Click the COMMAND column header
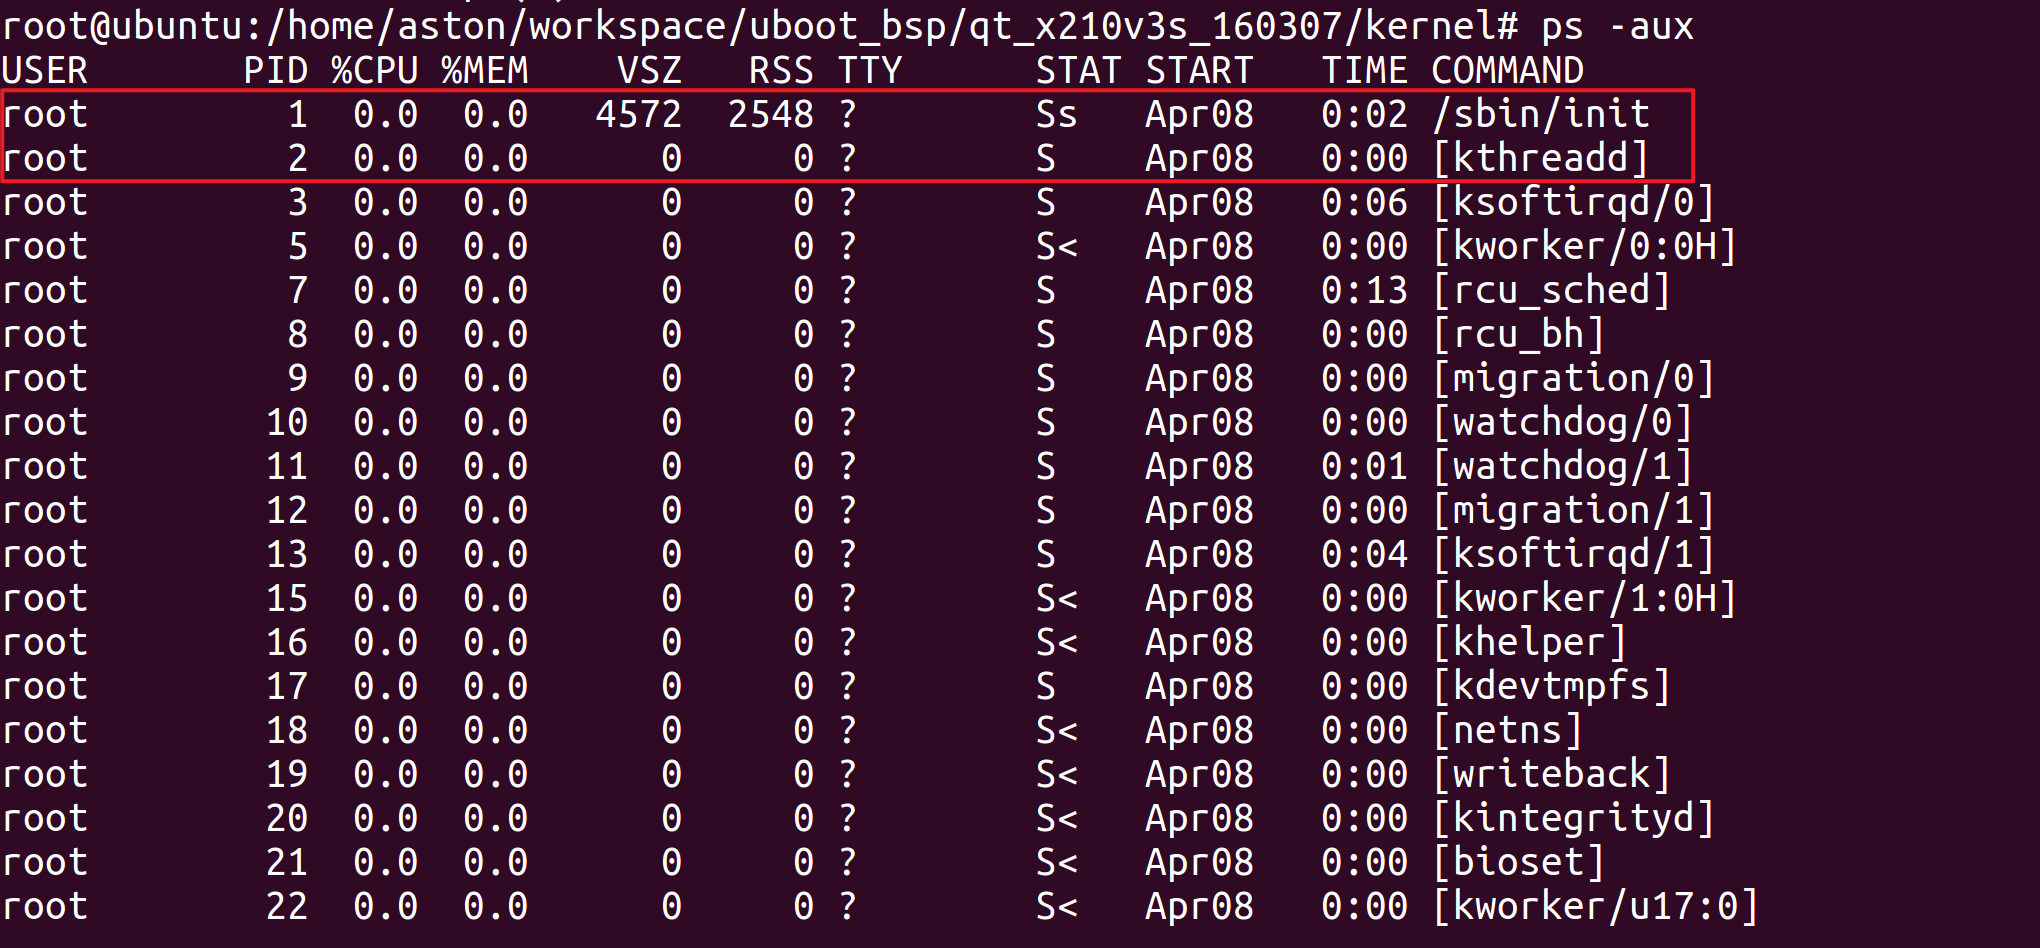 pyautogui.click(x=1507, y=70)
